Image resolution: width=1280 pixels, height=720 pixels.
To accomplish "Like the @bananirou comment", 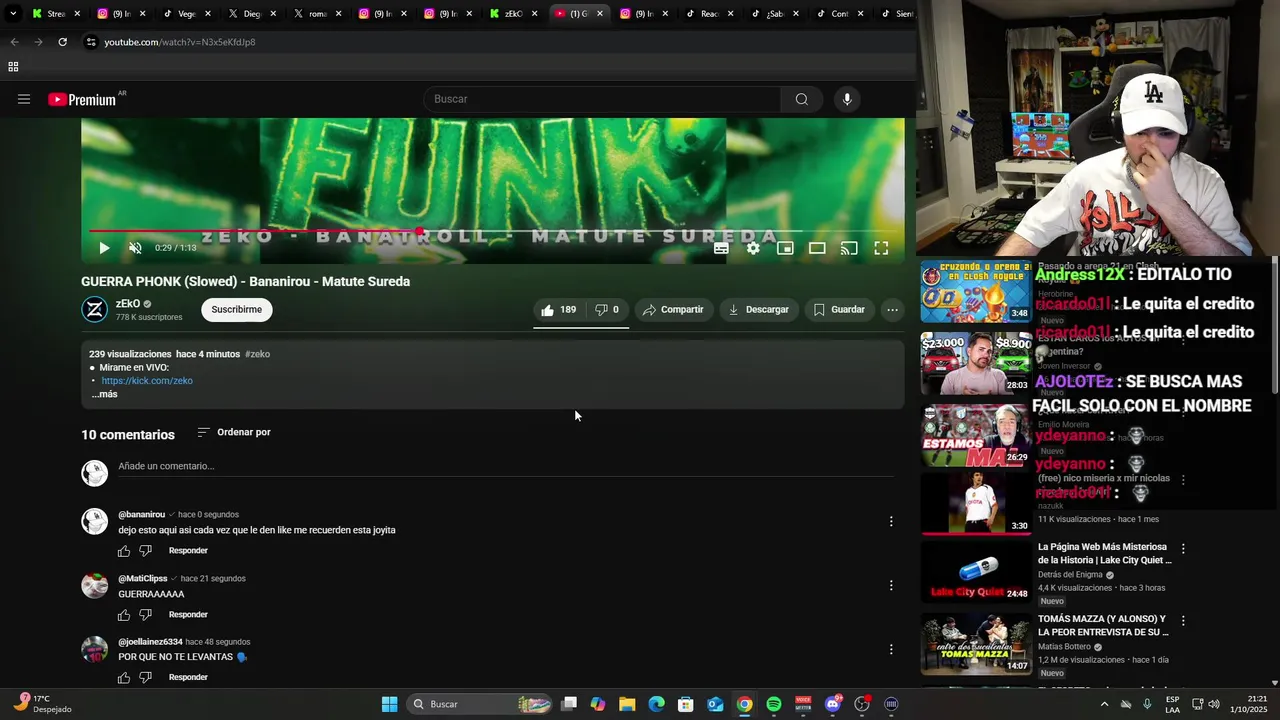I will [x=124, y=551].
